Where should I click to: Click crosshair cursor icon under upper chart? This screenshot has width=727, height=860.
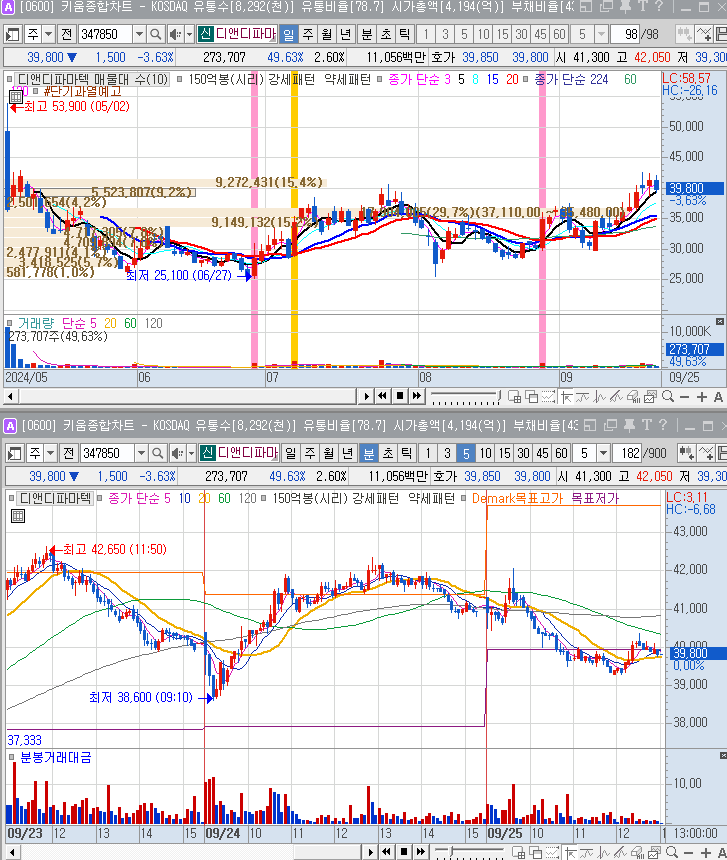566,397
